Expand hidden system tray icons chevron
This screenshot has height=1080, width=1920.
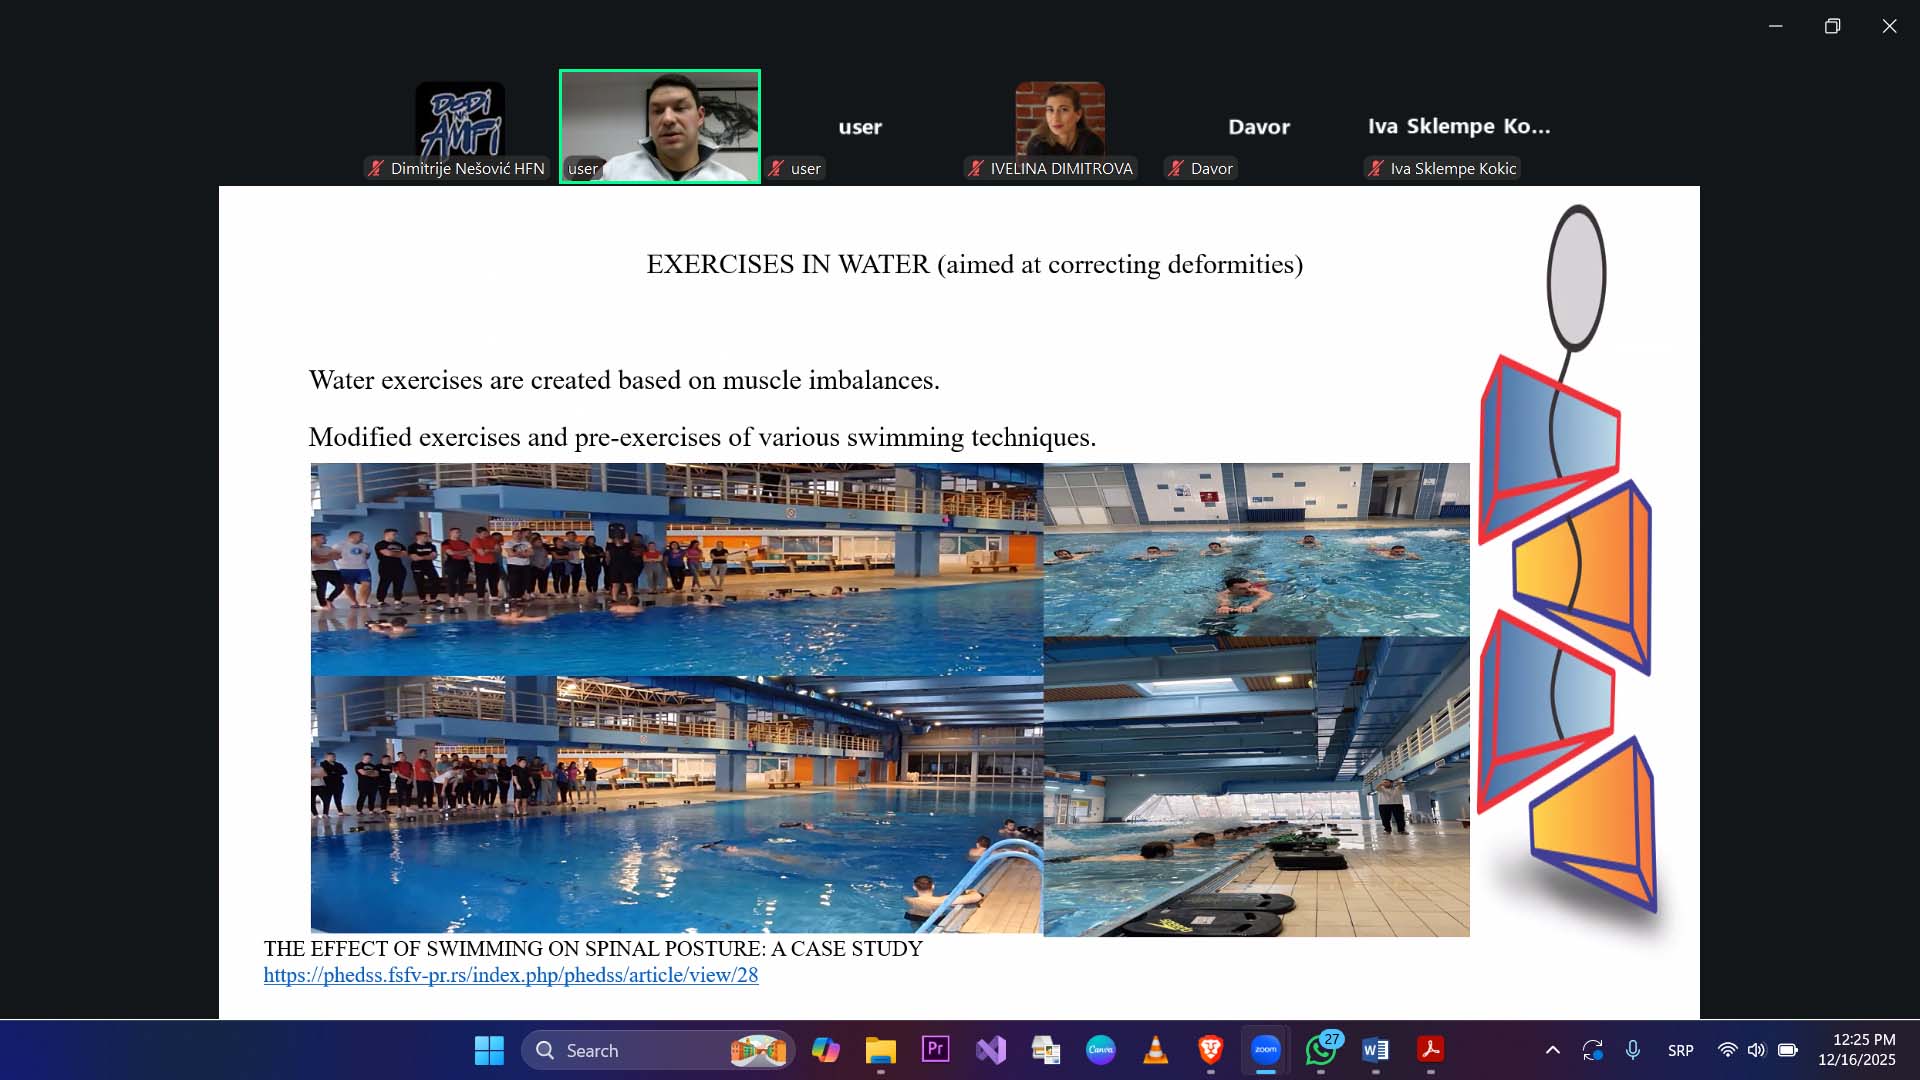point(1552,1050)
